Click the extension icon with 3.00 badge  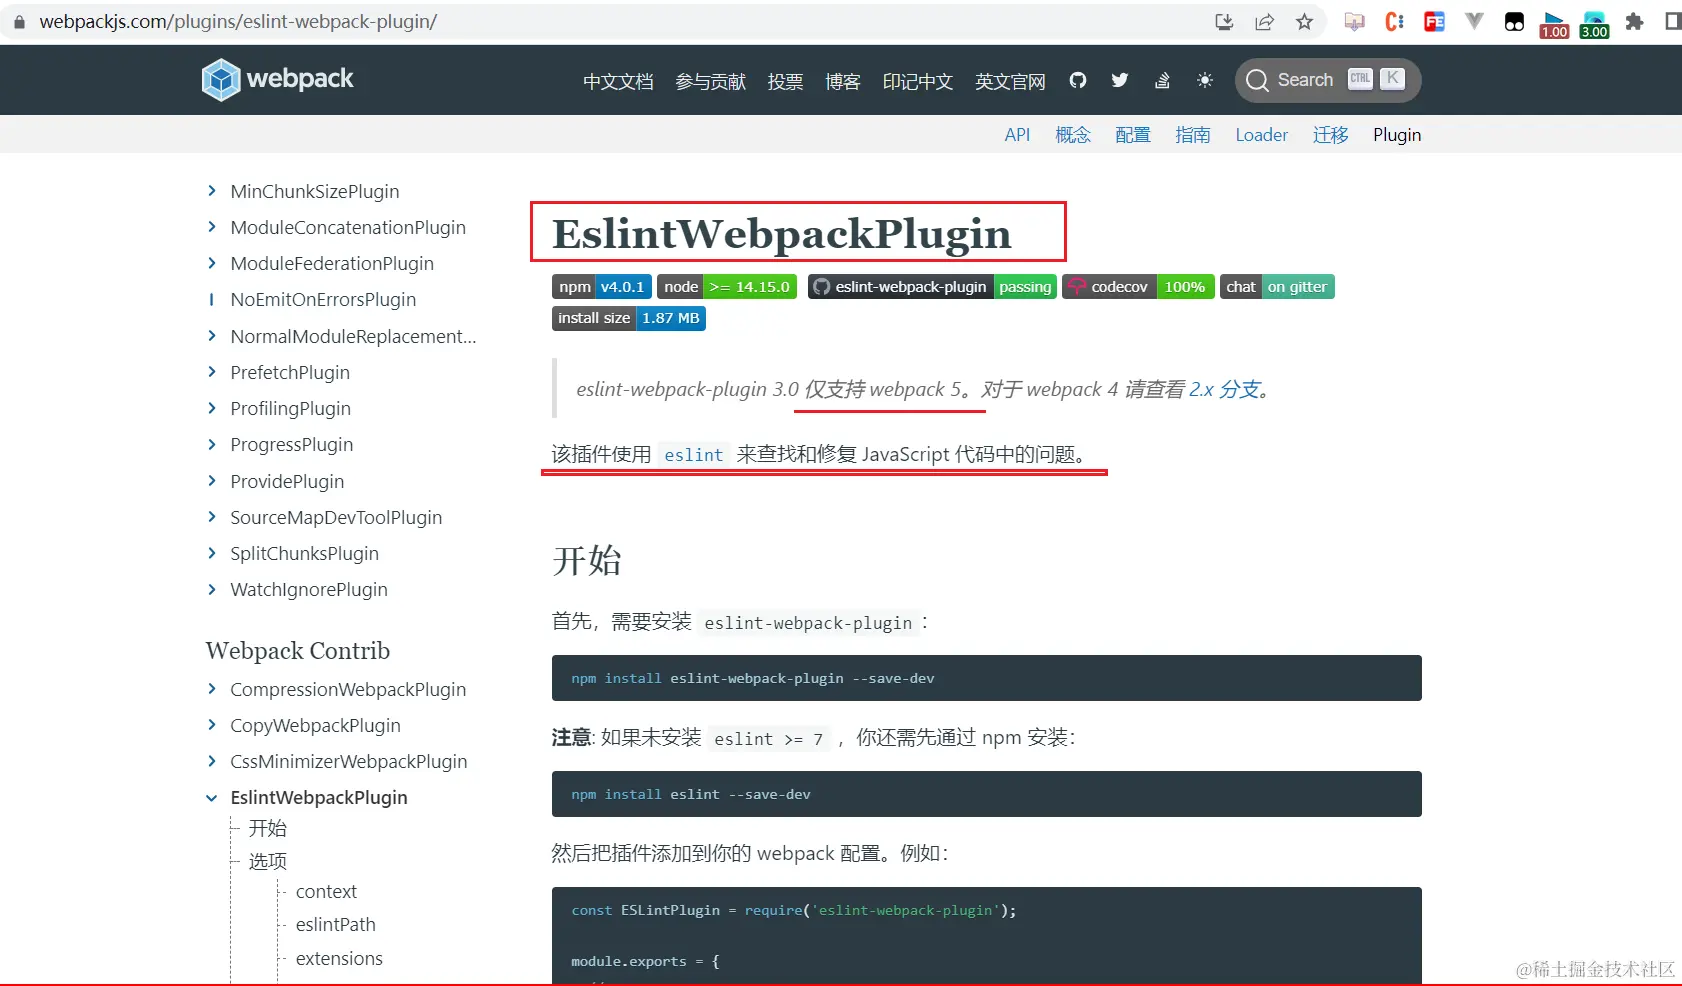[1594, 24]
